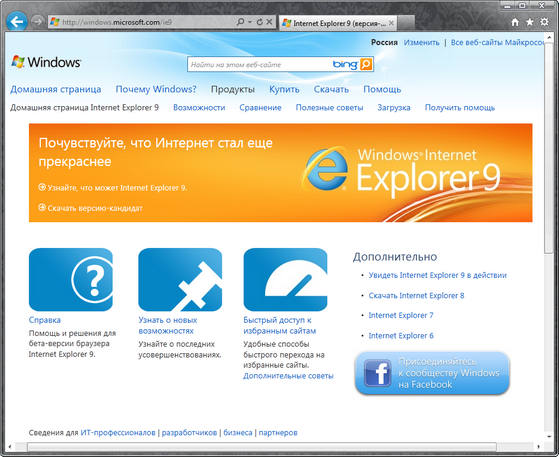Click the Forward navigation arrow
Viewport: 559px width, 457px height.
pyautogui.click(x=37, y=22)
